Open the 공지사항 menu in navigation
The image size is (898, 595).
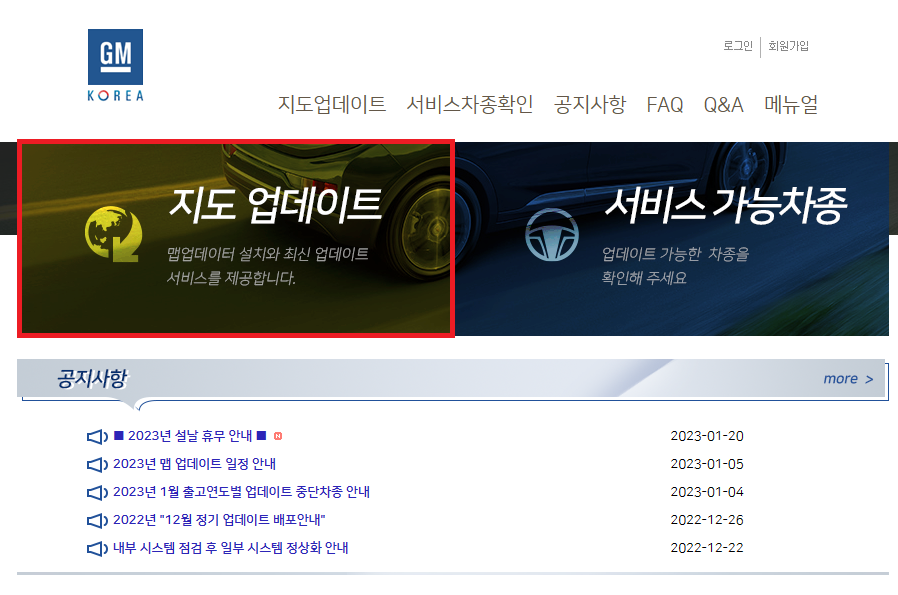coord(590,104)
